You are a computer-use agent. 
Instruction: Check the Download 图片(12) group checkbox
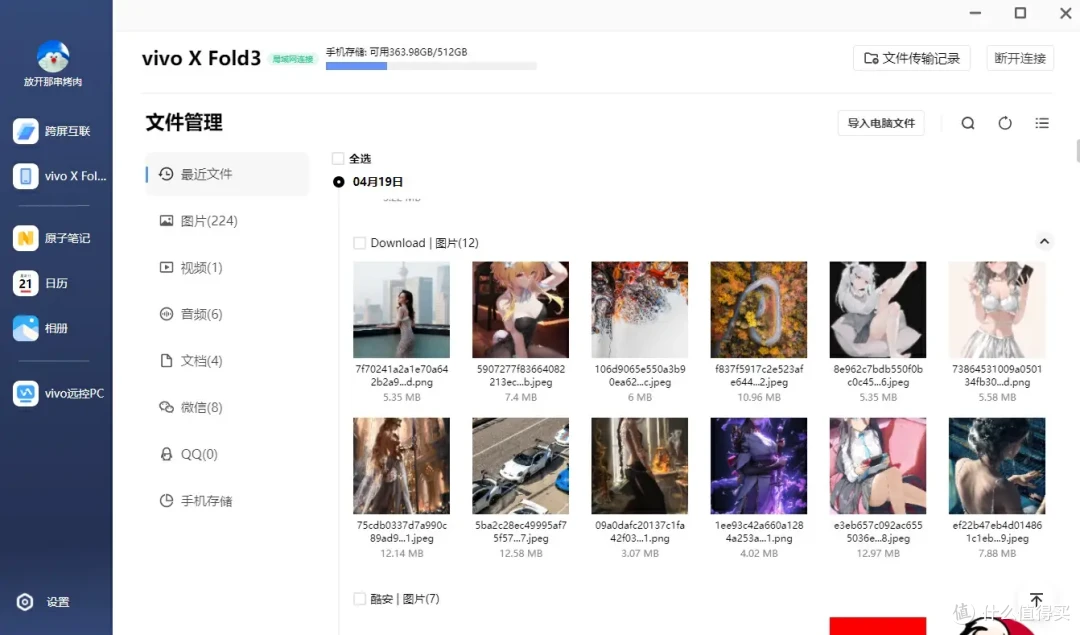[360, 243]
